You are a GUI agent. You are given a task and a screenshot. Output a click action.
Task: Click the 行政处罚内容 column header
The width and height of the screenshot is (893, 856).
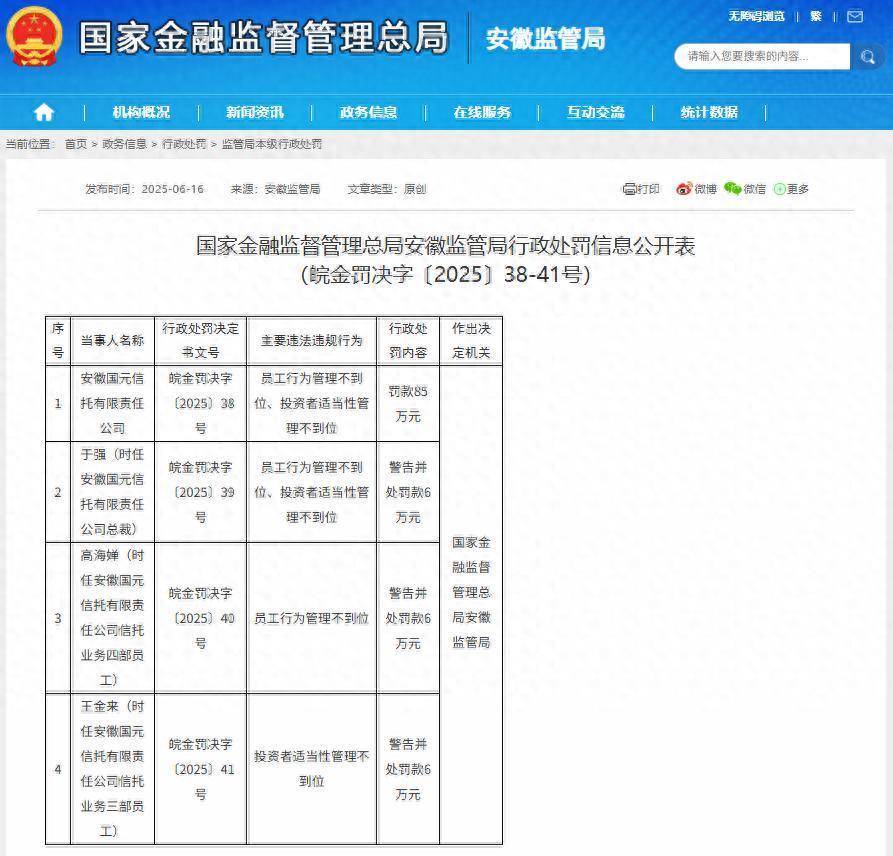(408, 341)
